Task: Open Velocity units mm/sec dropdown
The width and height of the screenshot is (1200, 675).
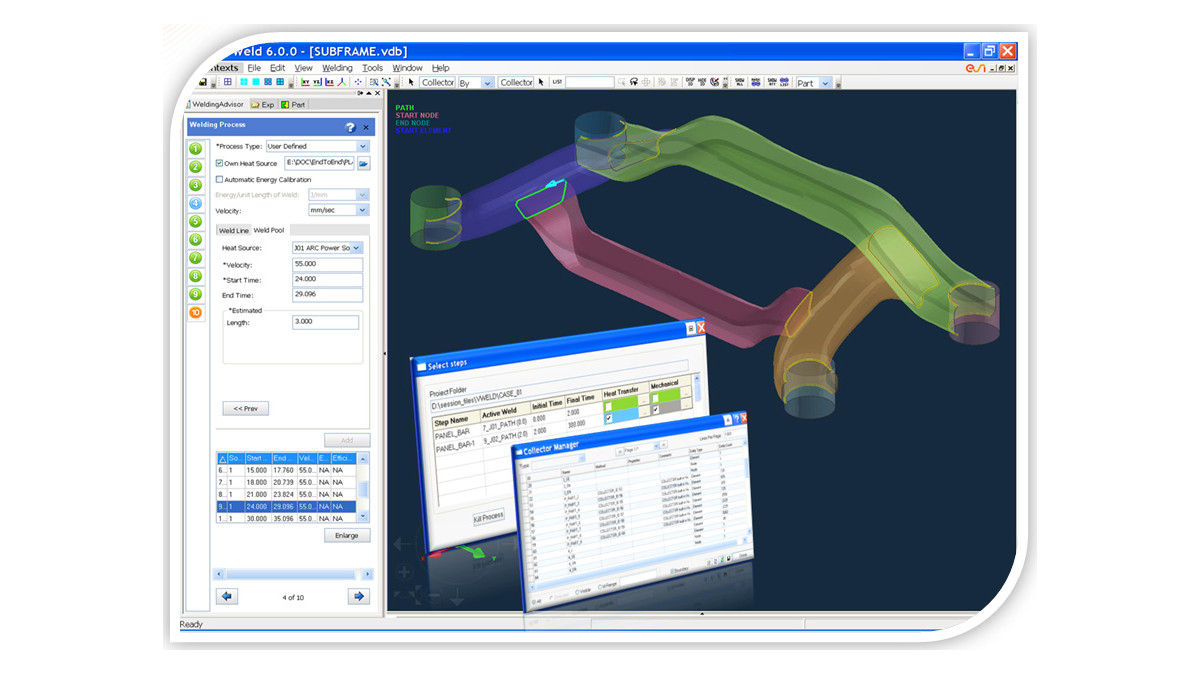Action: coord(363,210)
